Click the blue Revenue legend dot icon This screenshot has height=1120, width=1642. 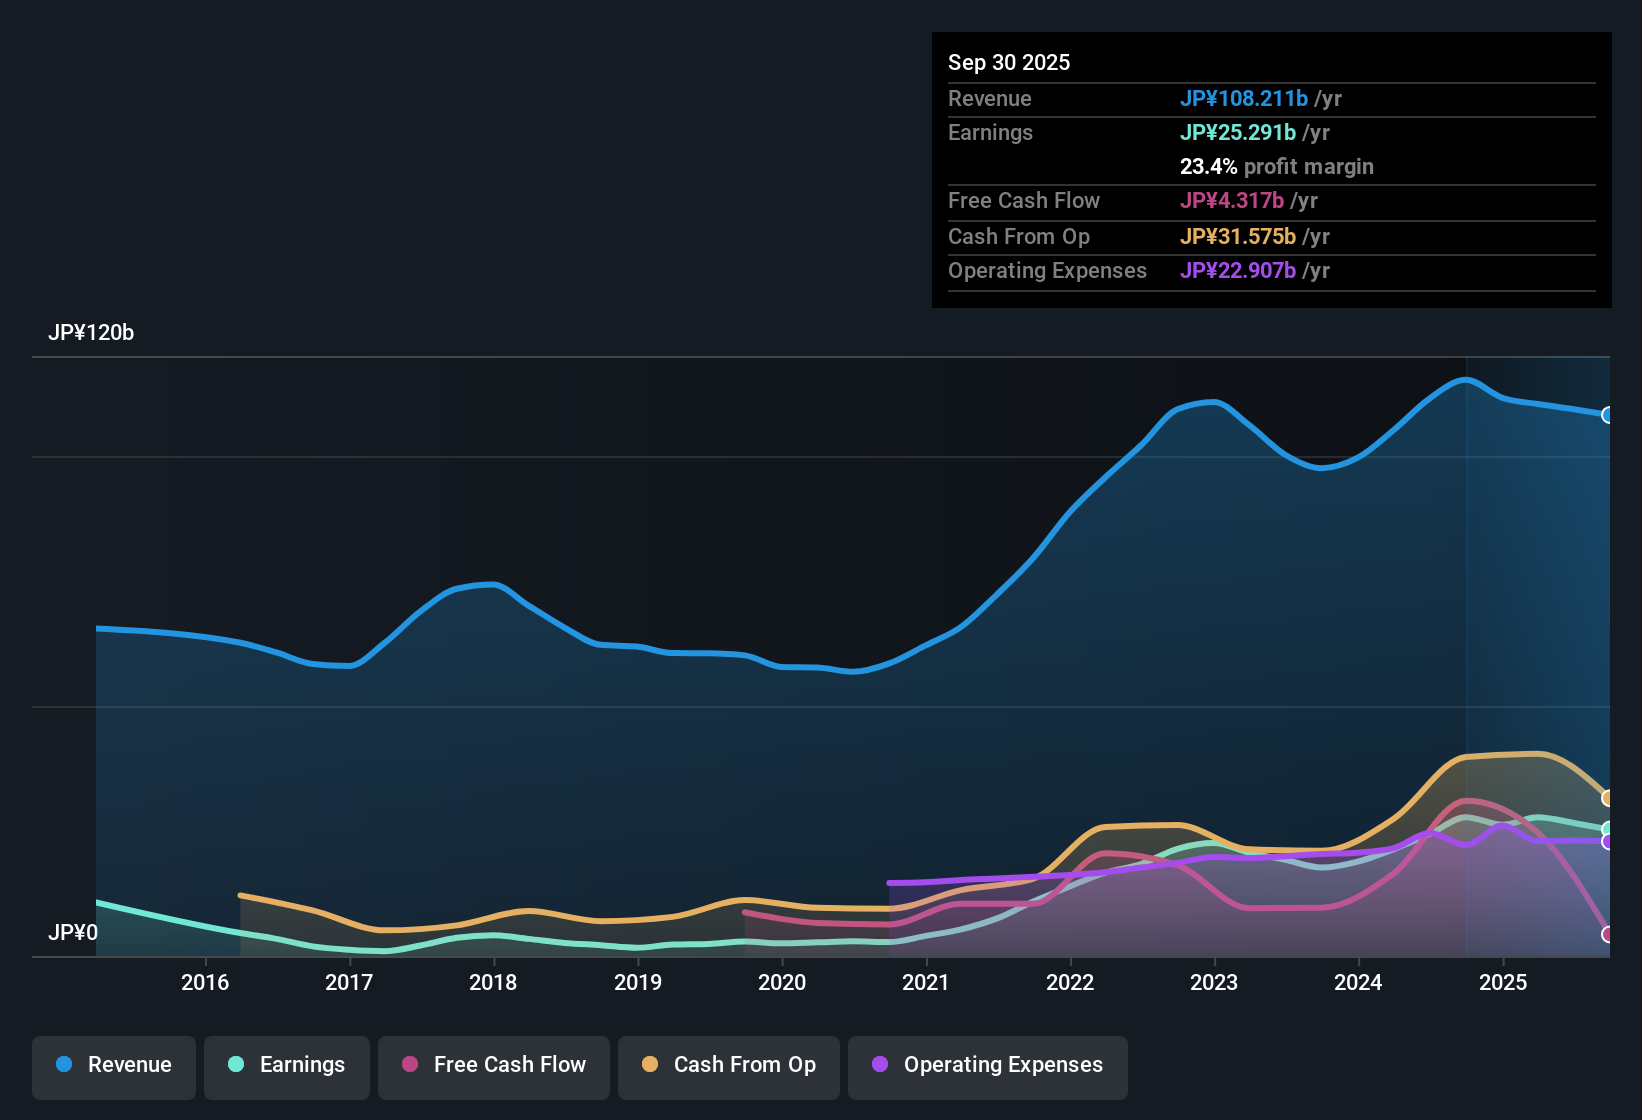tap(64, 1065)
